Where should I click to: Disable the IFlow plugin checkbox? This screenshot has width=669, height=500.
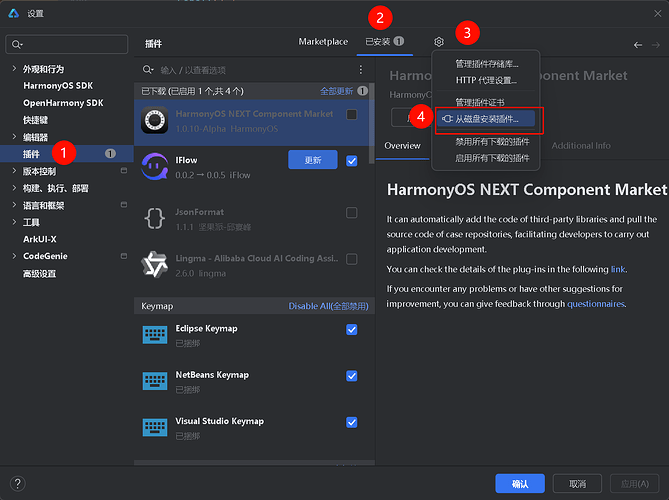tap(351, 160)
